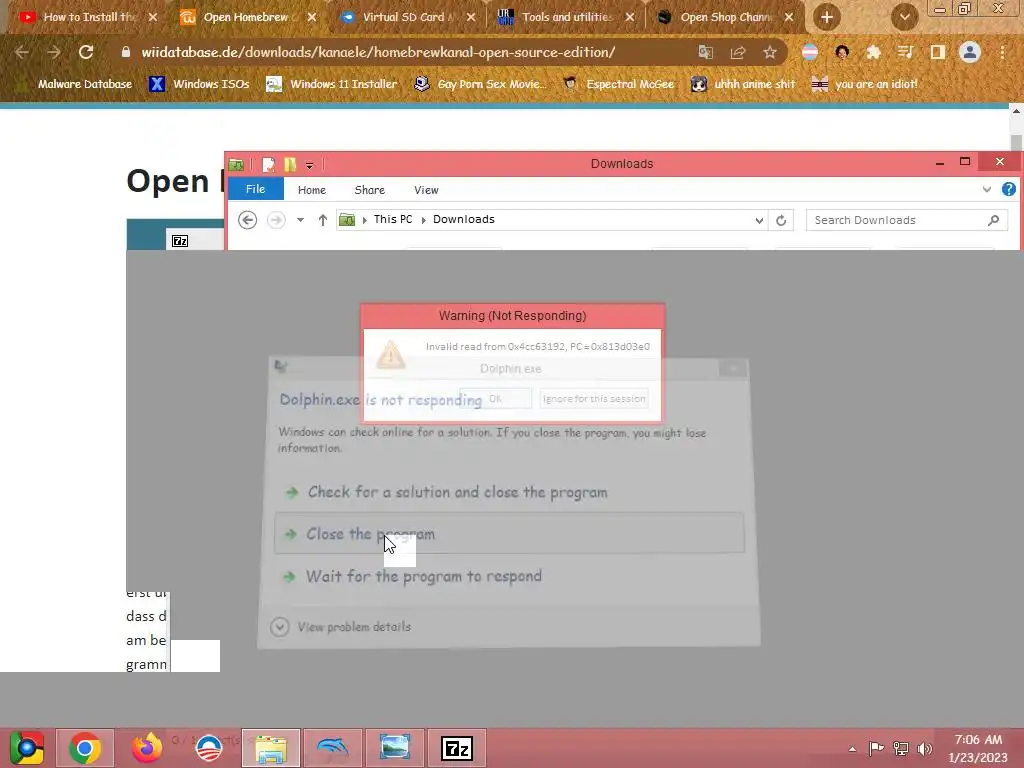This screenshot has width=1024, height=768.
Task: Open recent locations dropdown in Explorer
Action: (x=300, y=220)
